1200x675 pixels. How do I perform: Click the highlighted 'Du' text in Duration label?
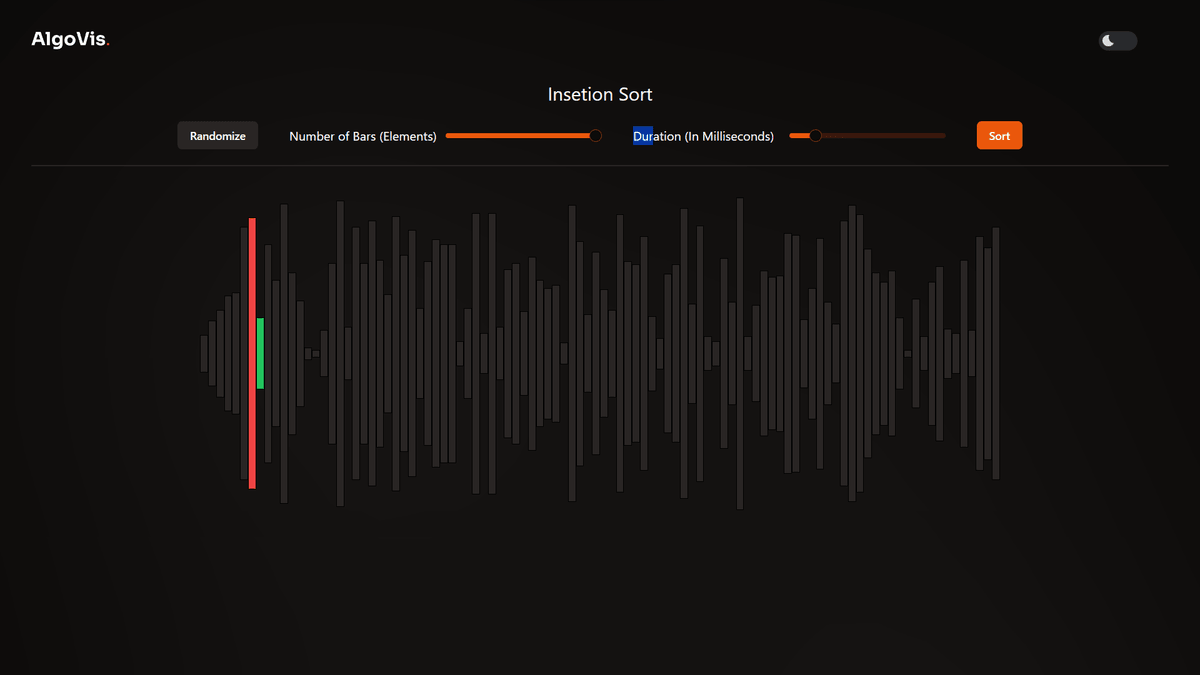pyautogui.click(x=642, y=136)
